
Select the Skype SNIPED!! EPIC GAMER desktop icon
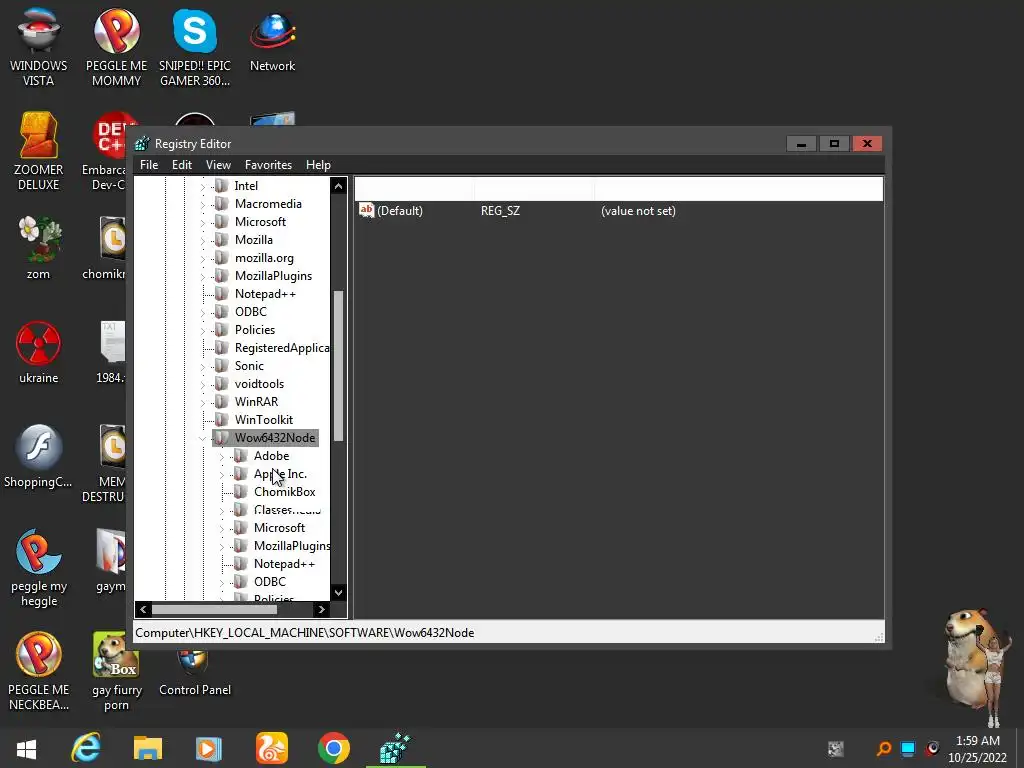195,47
